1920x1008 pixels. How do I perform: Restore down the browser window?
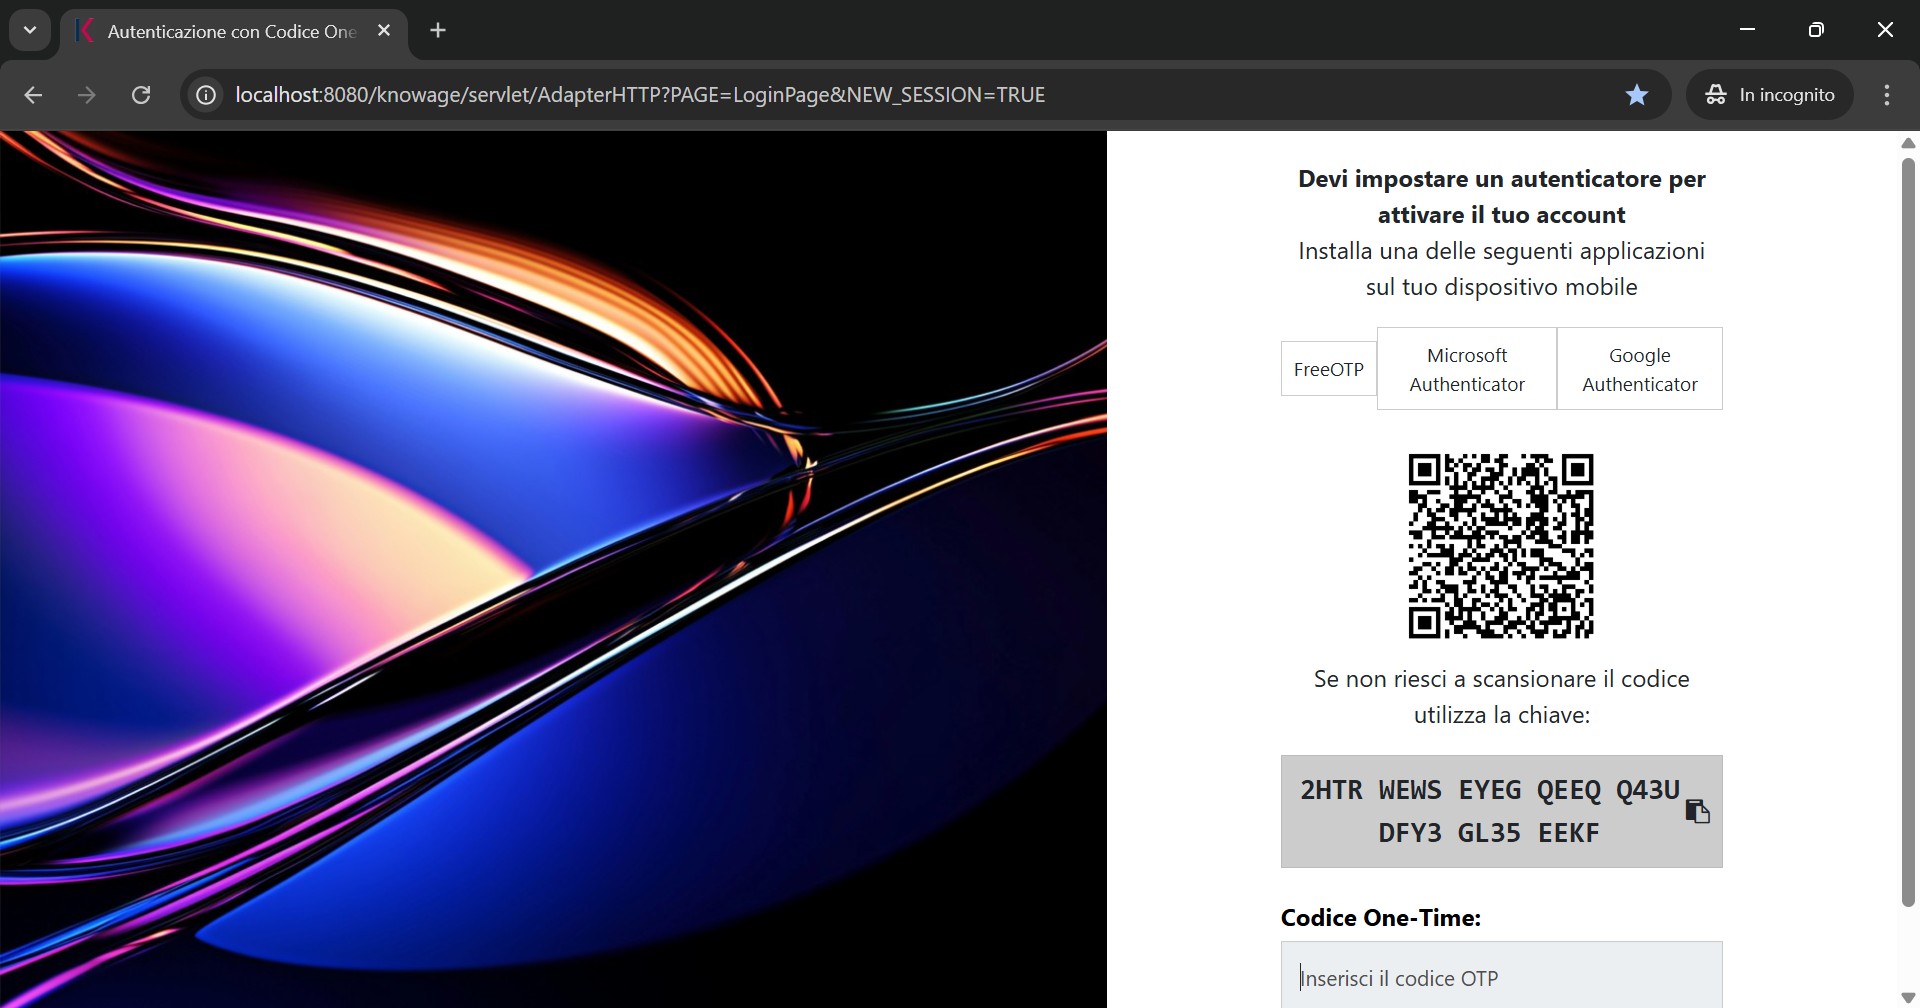(1816, 30)
